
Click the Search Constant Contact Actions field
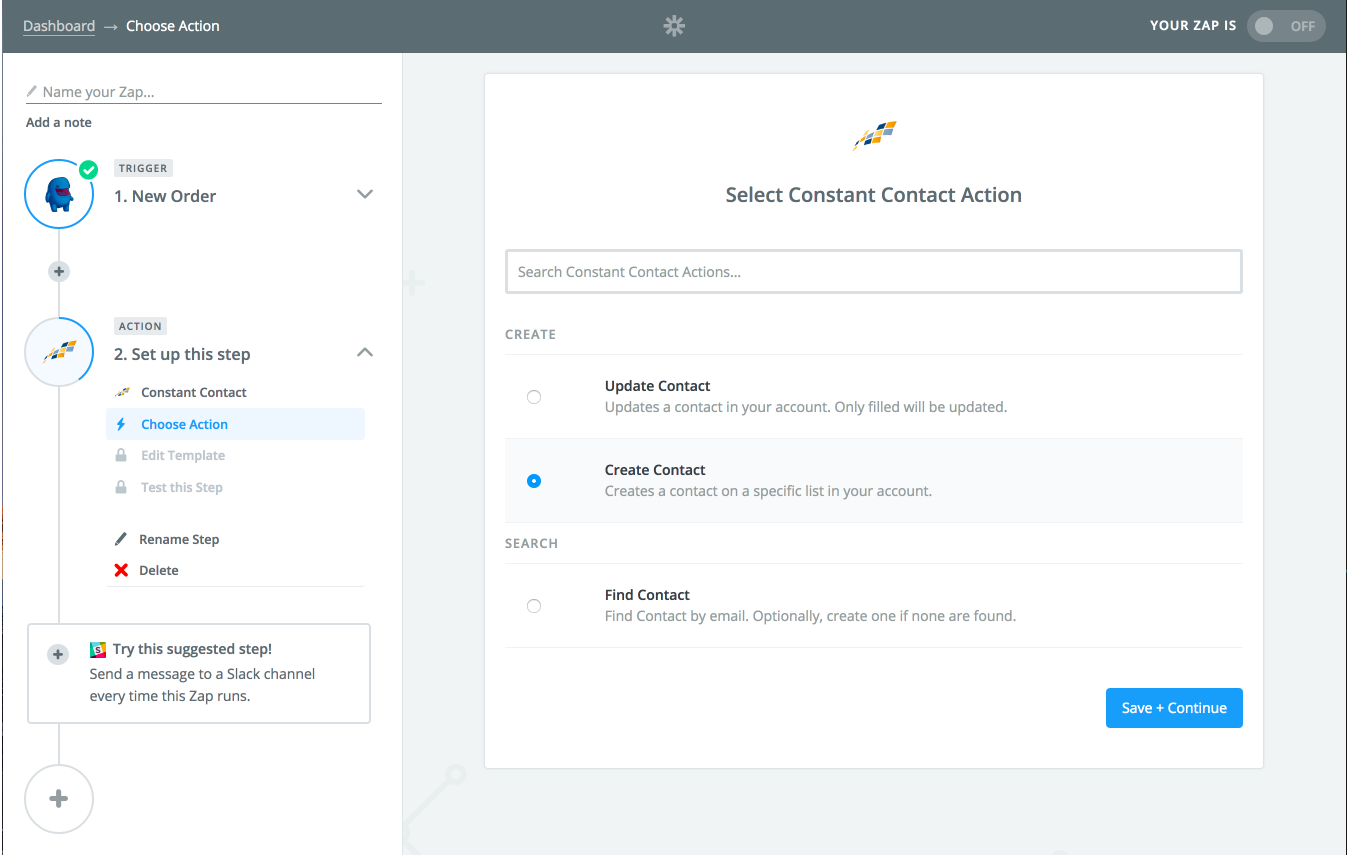pyautogui.click(x=874, y=271)
